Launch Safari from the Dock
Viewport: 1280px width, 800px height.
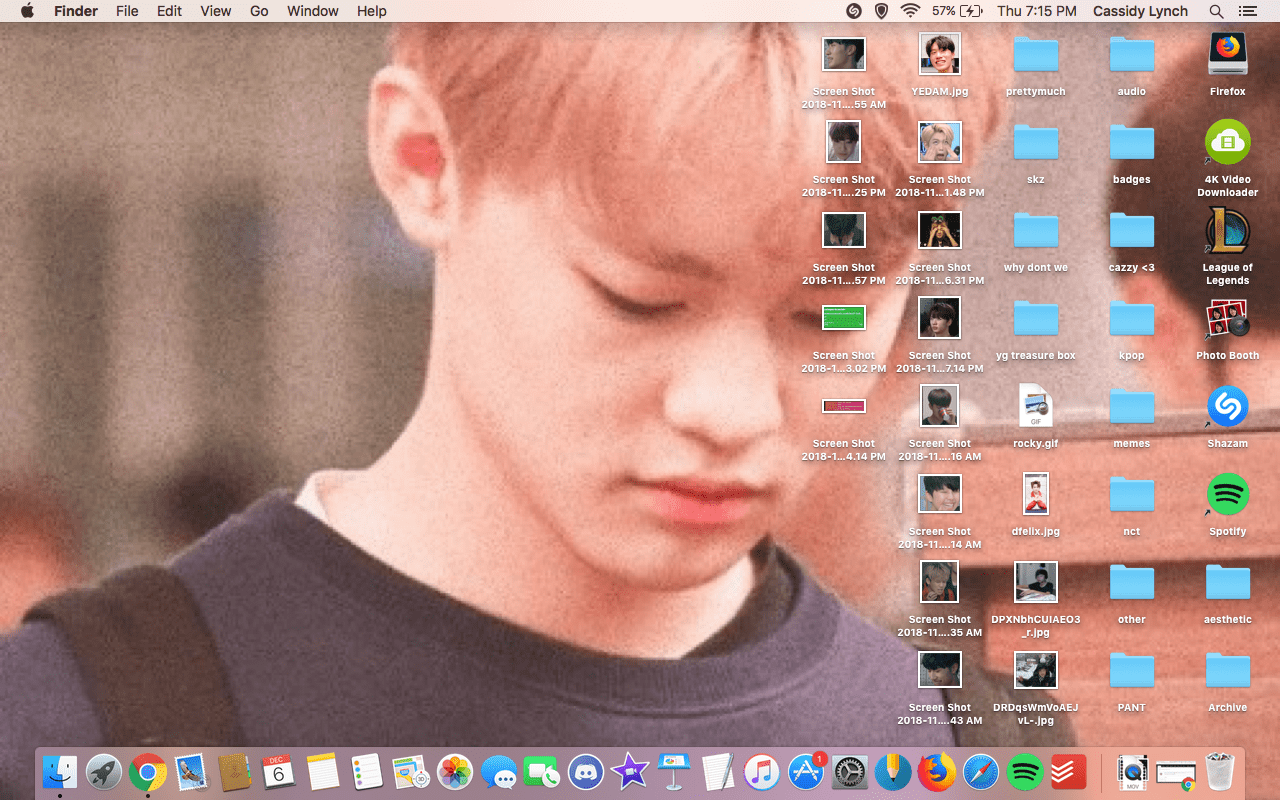(981, 772)
